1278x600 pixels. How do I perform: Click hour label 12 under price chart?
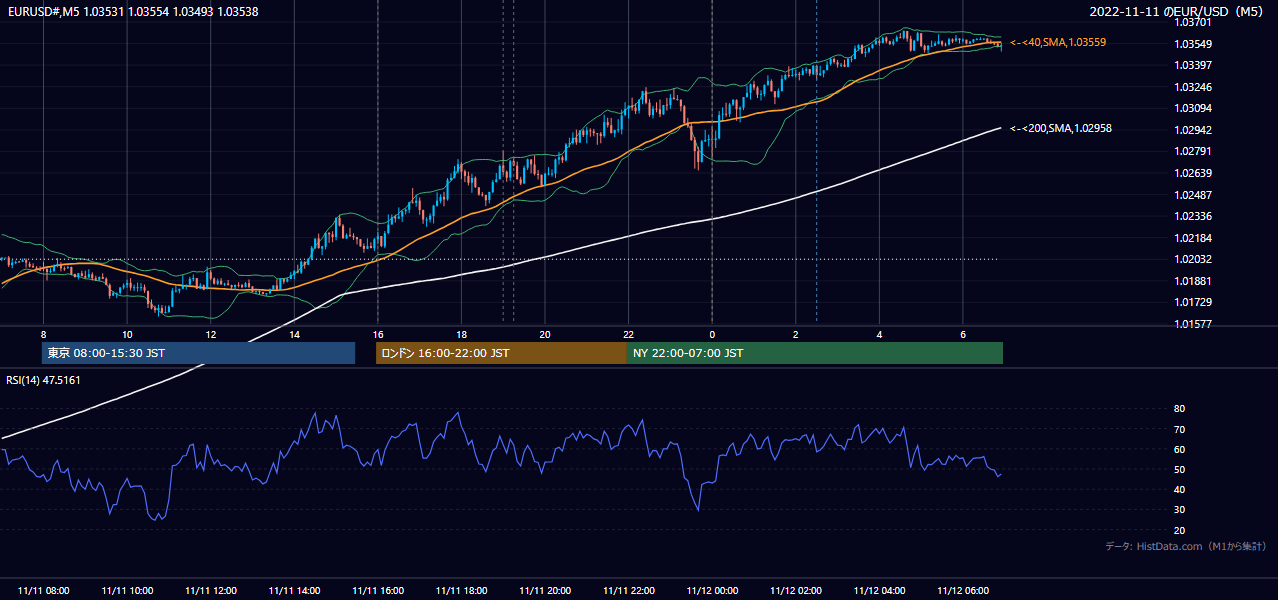(x=211, y=334)
